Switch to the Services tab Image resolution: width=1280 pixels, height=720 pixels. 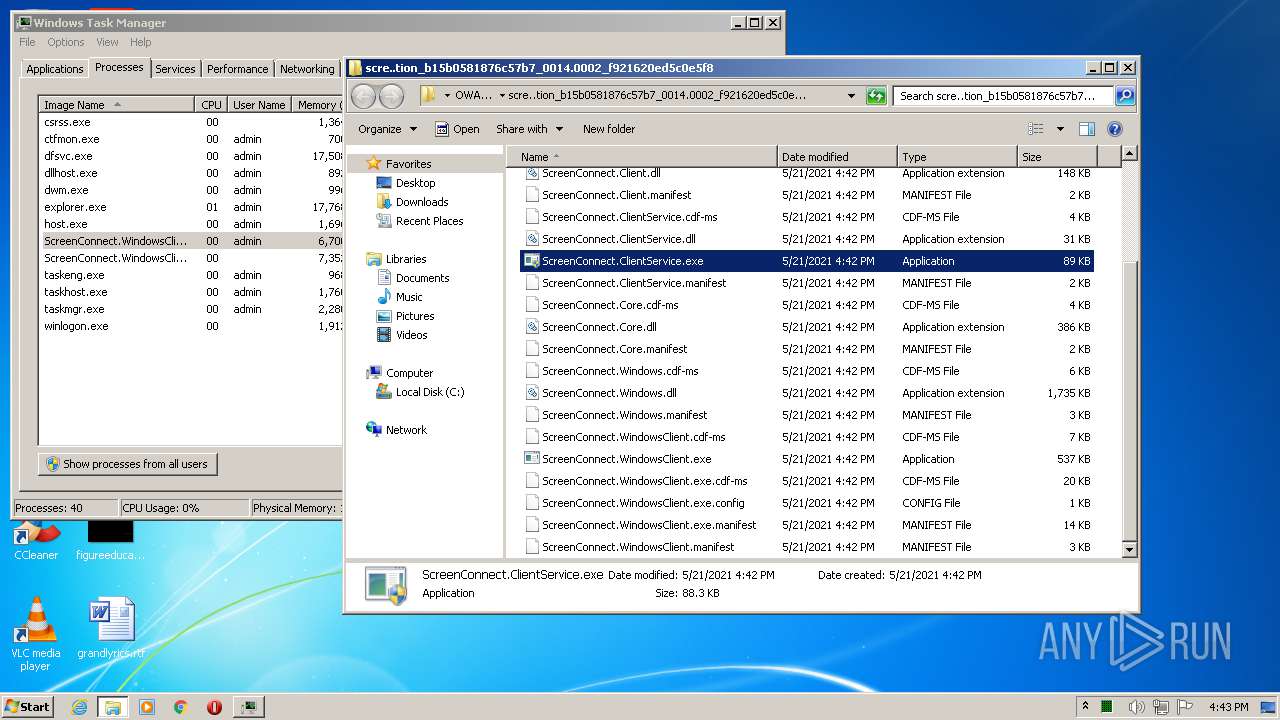(x=175, y=69)
